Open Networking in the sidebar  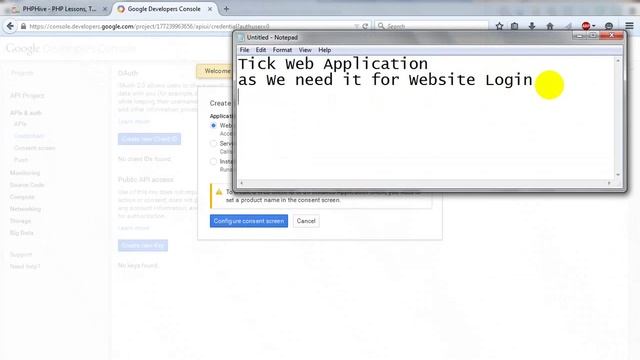pos(25,209)
